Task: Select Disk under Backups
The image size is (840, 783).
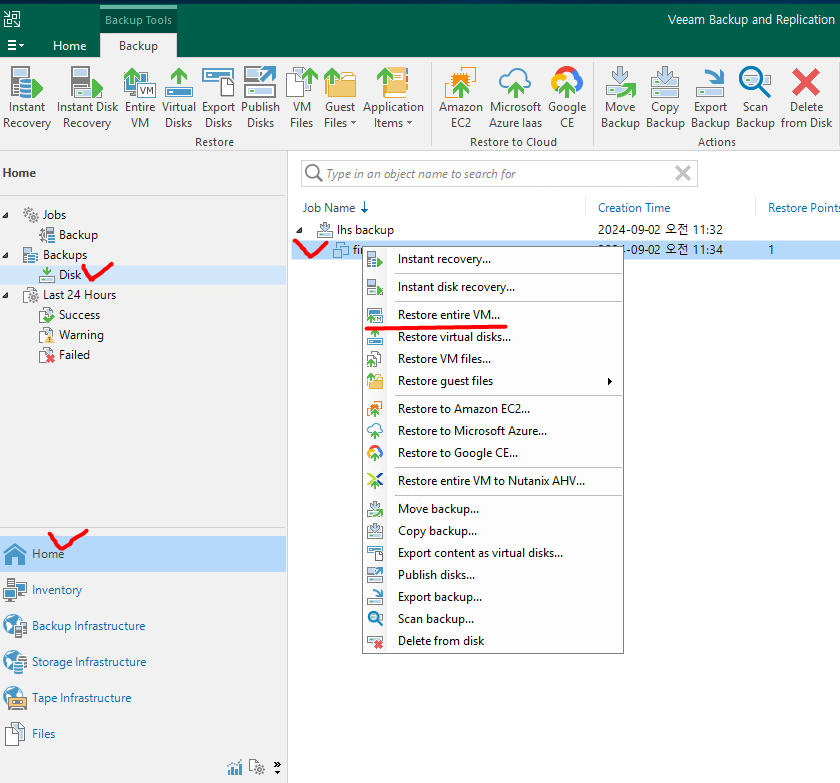Action: point(70,275)
